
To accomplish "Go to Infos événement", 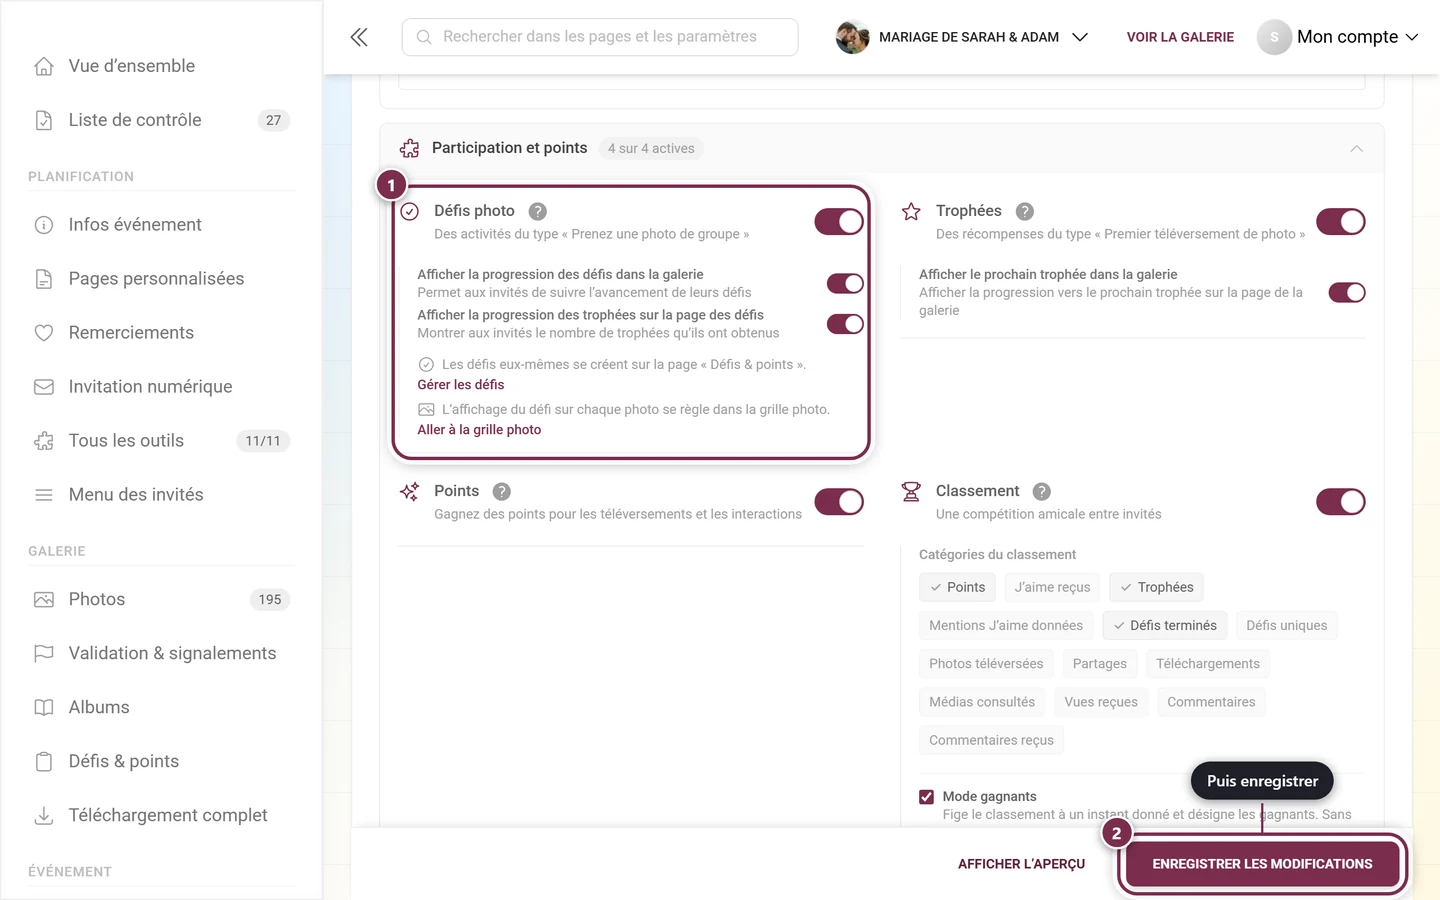I will (160, 225).
